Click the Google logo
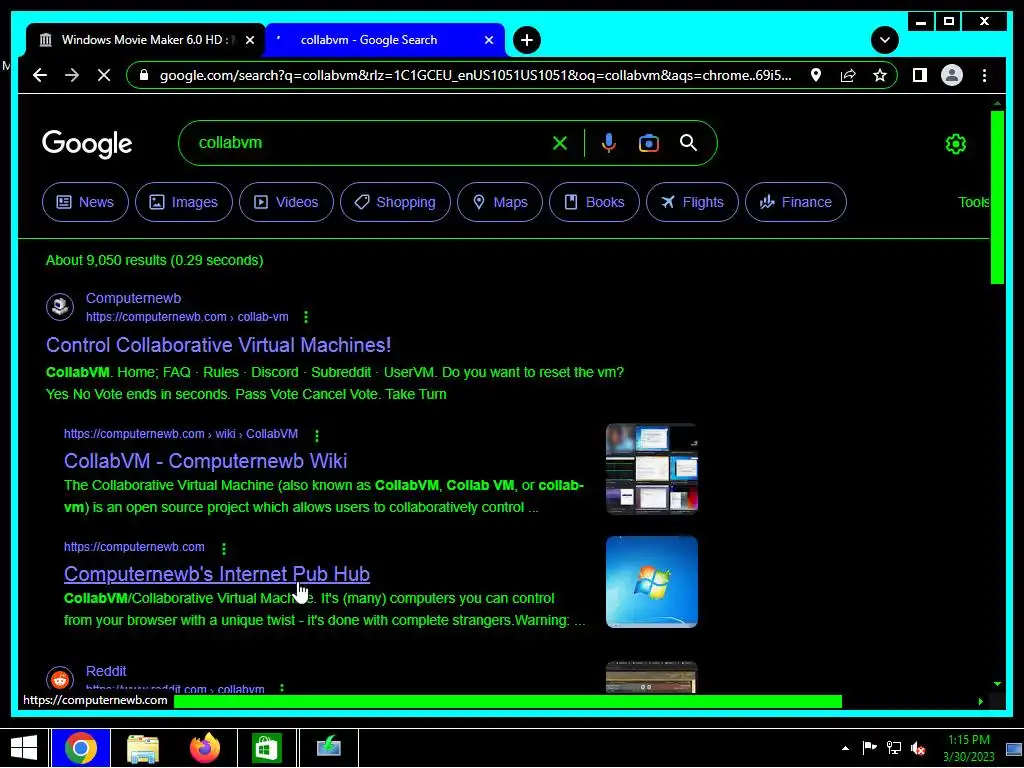Screen dimensions: 1024x768 (x=87, y=144)
